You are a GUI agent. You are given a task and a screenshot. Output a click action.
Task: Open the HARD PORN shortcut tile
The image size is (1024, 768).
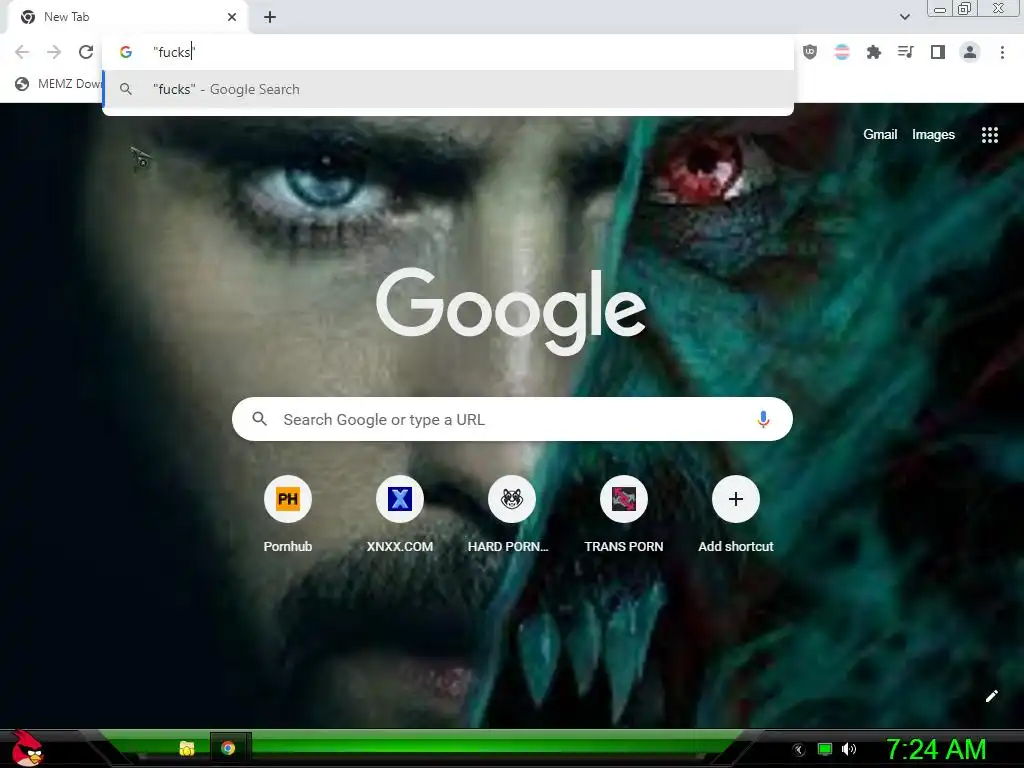[511, 515]
